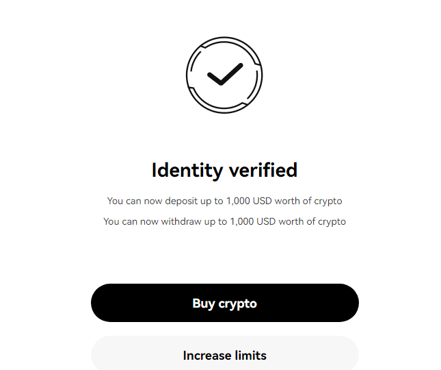Click the 'Increase limits' label text
This screenshot has width=441, height=370.
(x=225, y=355)
